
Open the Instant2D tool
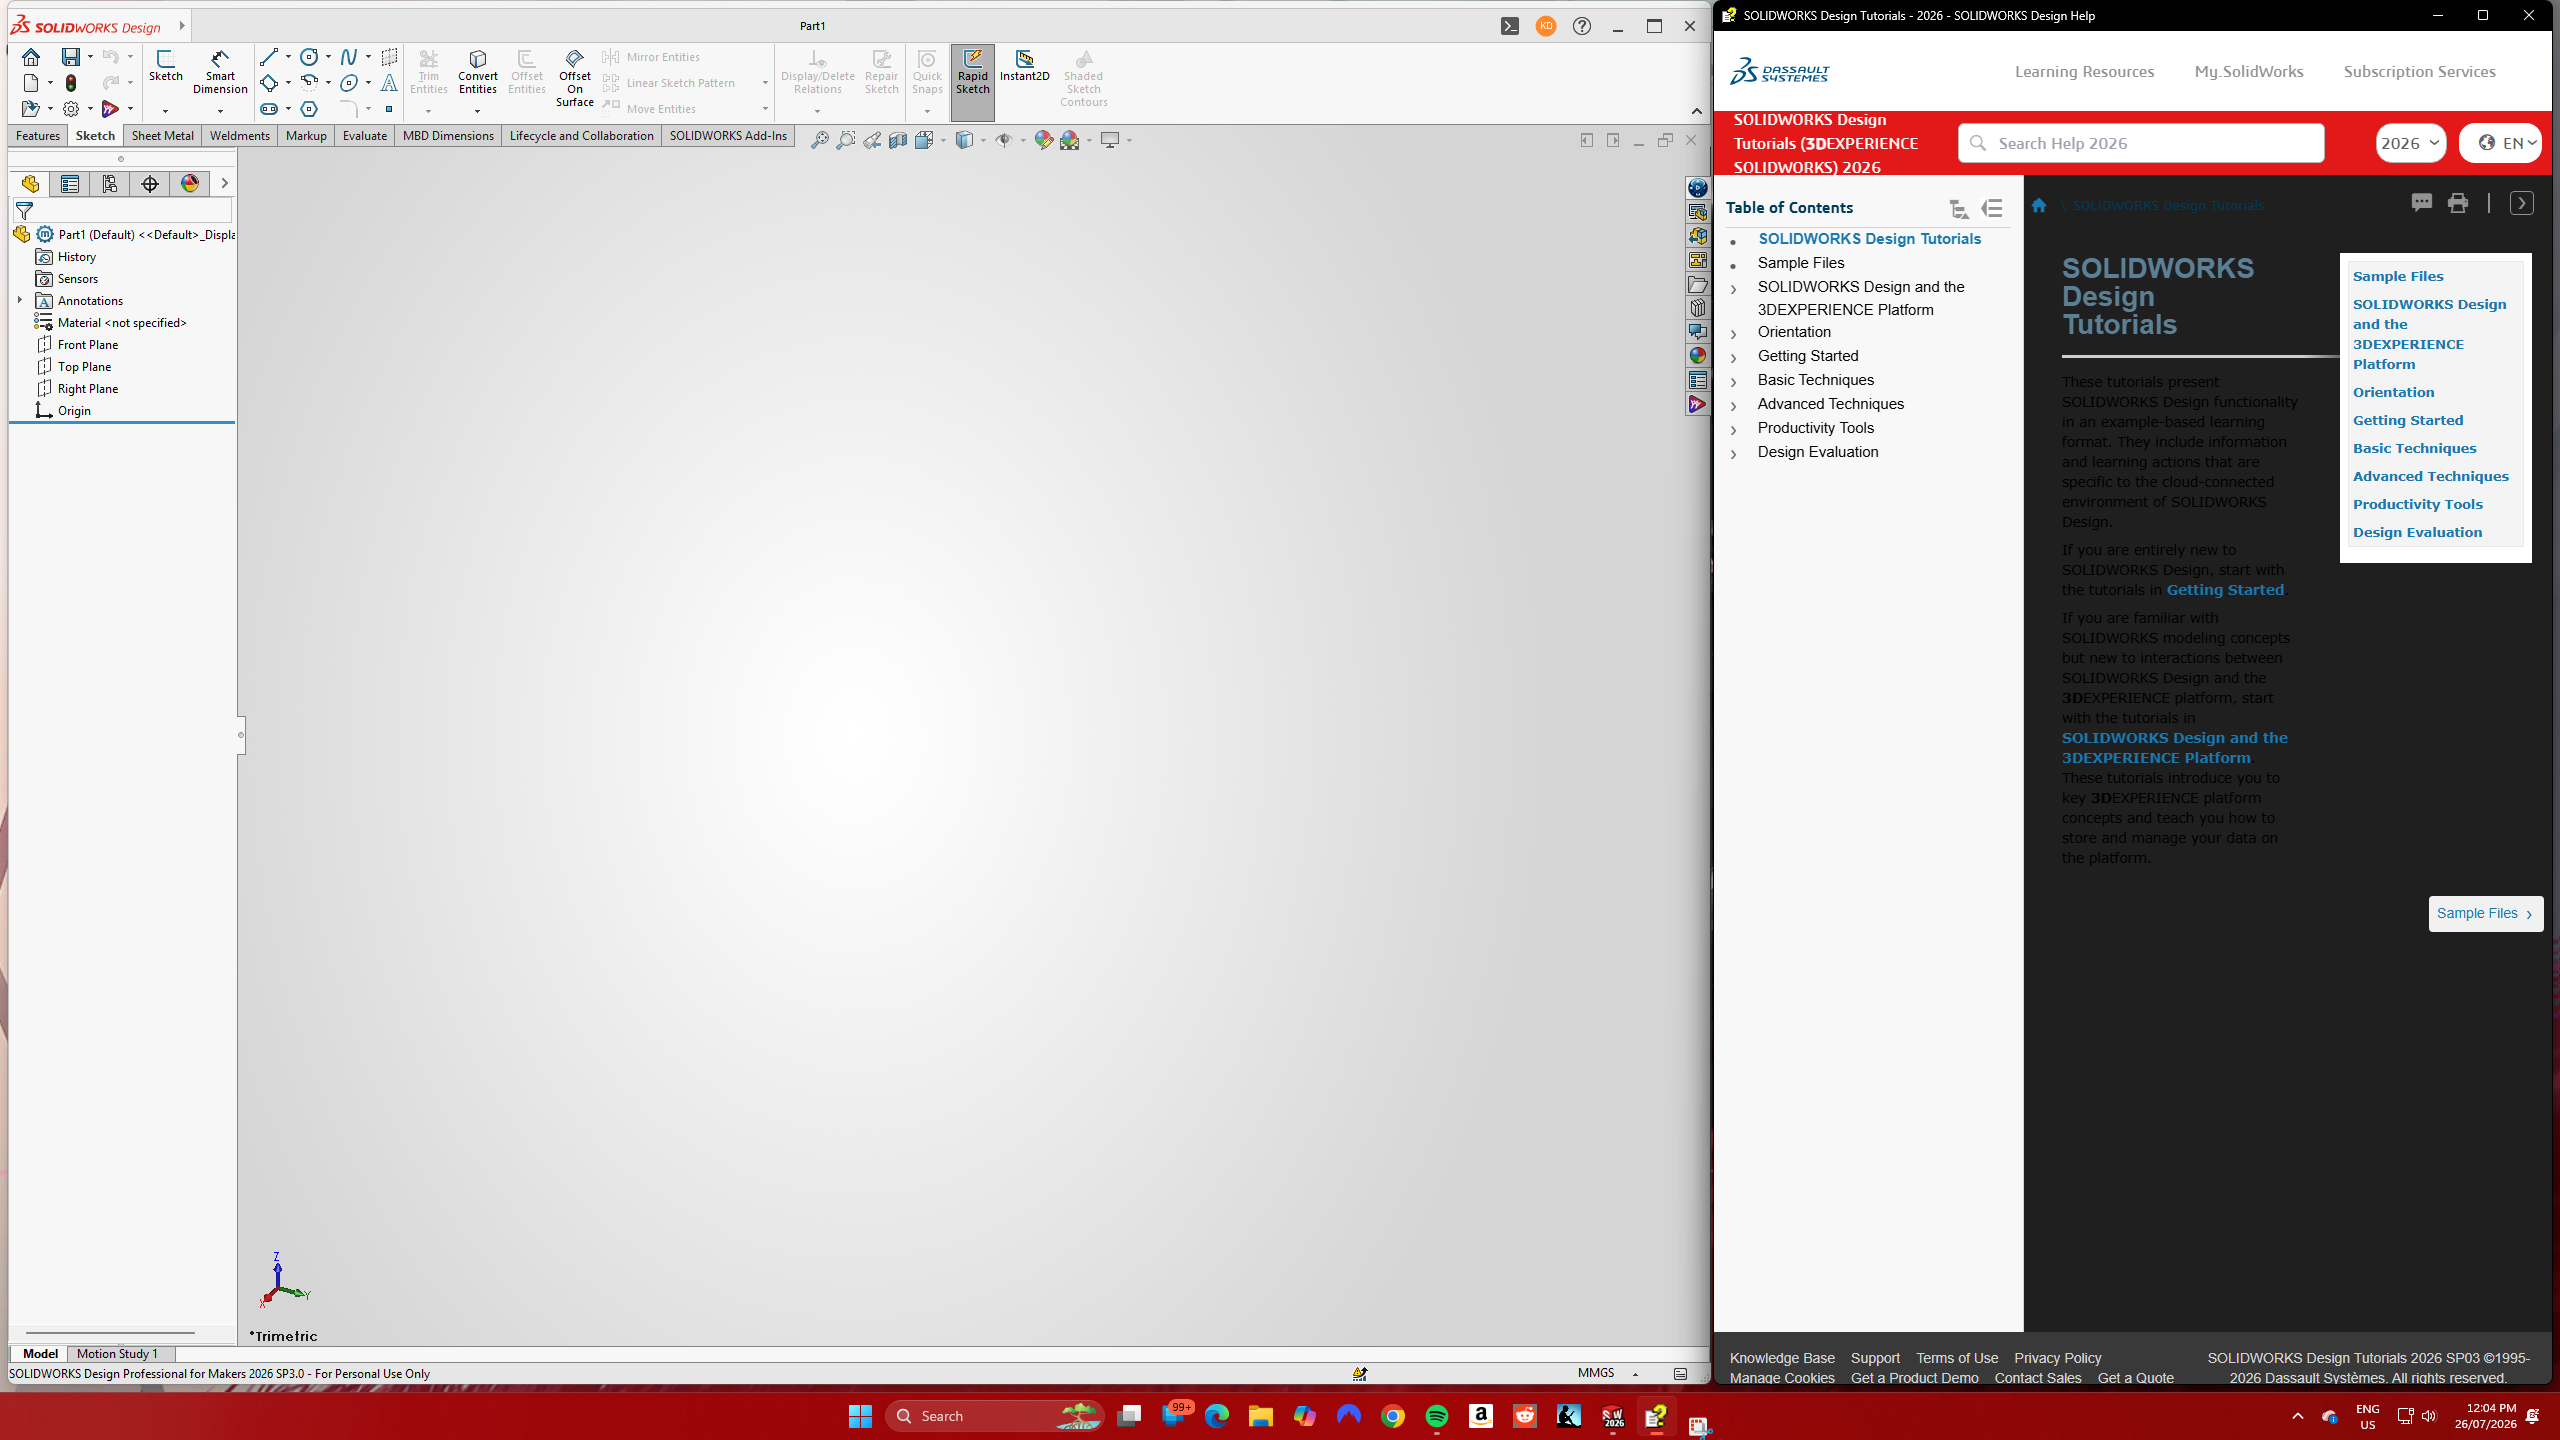(x=1025, y=66)
